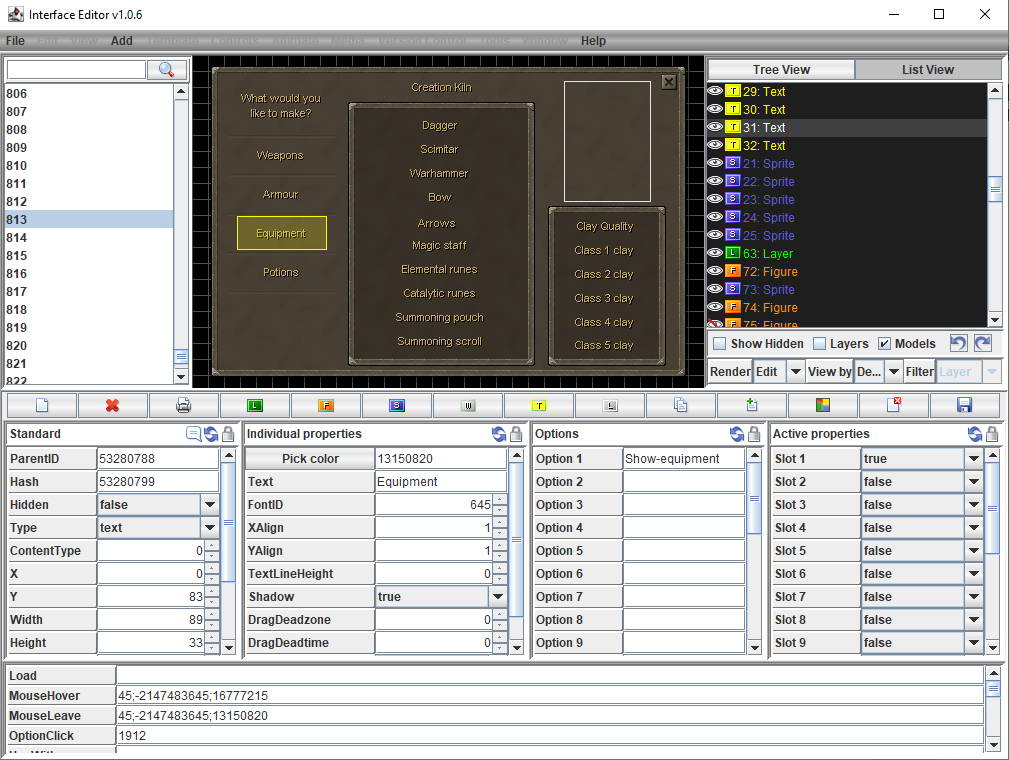Click the red X delete toolbar button
Viewport: 1009px width, 760px height.
tap(112, 405)
